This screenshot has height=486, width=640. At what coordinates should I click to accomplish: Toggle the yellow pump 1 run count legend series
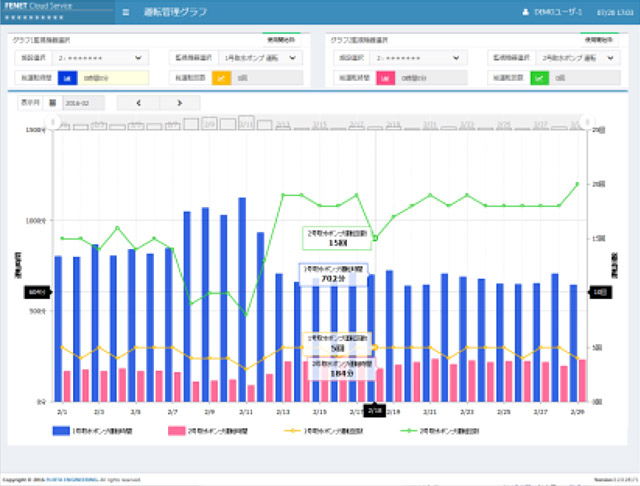(324, 431)
